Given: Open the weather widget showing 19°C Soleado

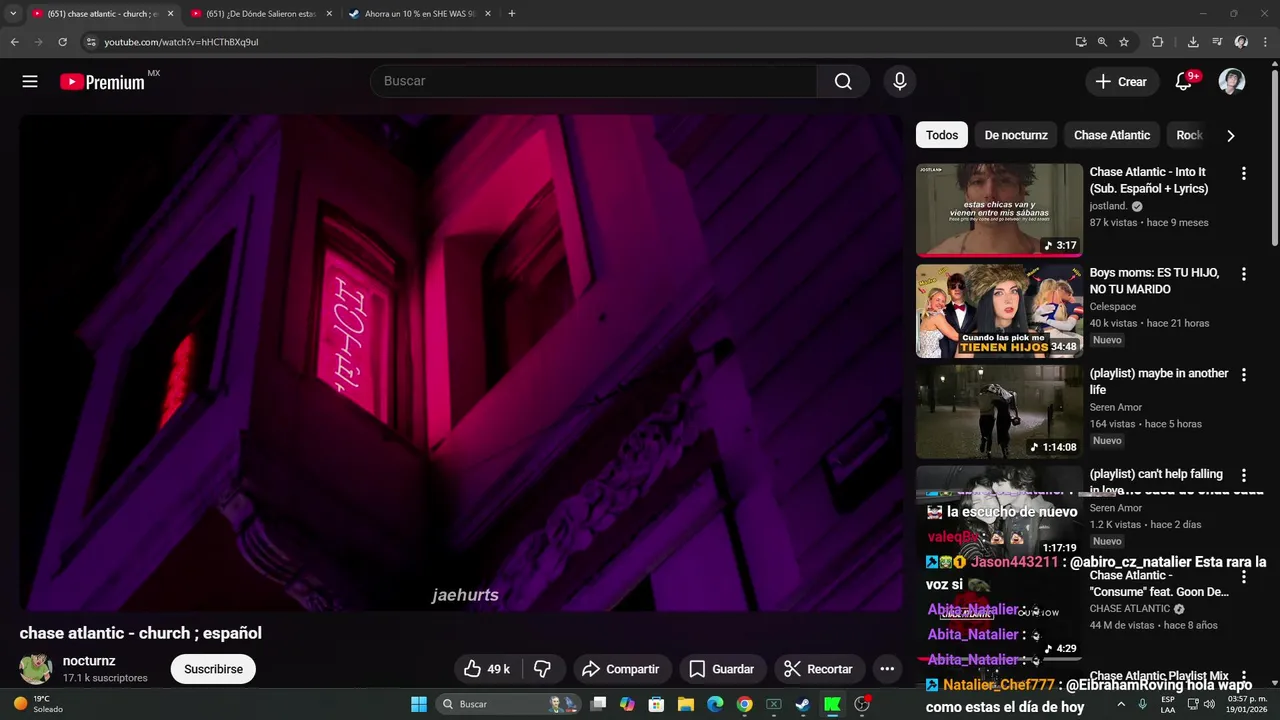Looking at the screenshot, I should 38,704.
